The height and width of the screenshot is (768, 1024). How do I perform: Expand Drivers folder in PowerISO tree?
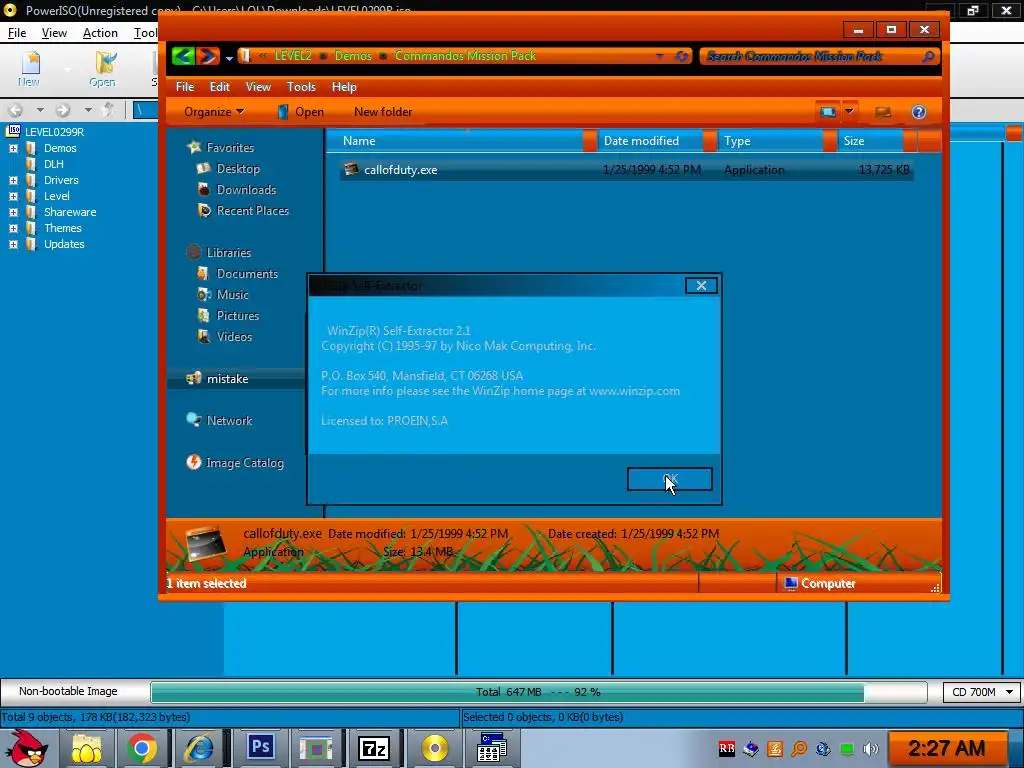point(13,180)
